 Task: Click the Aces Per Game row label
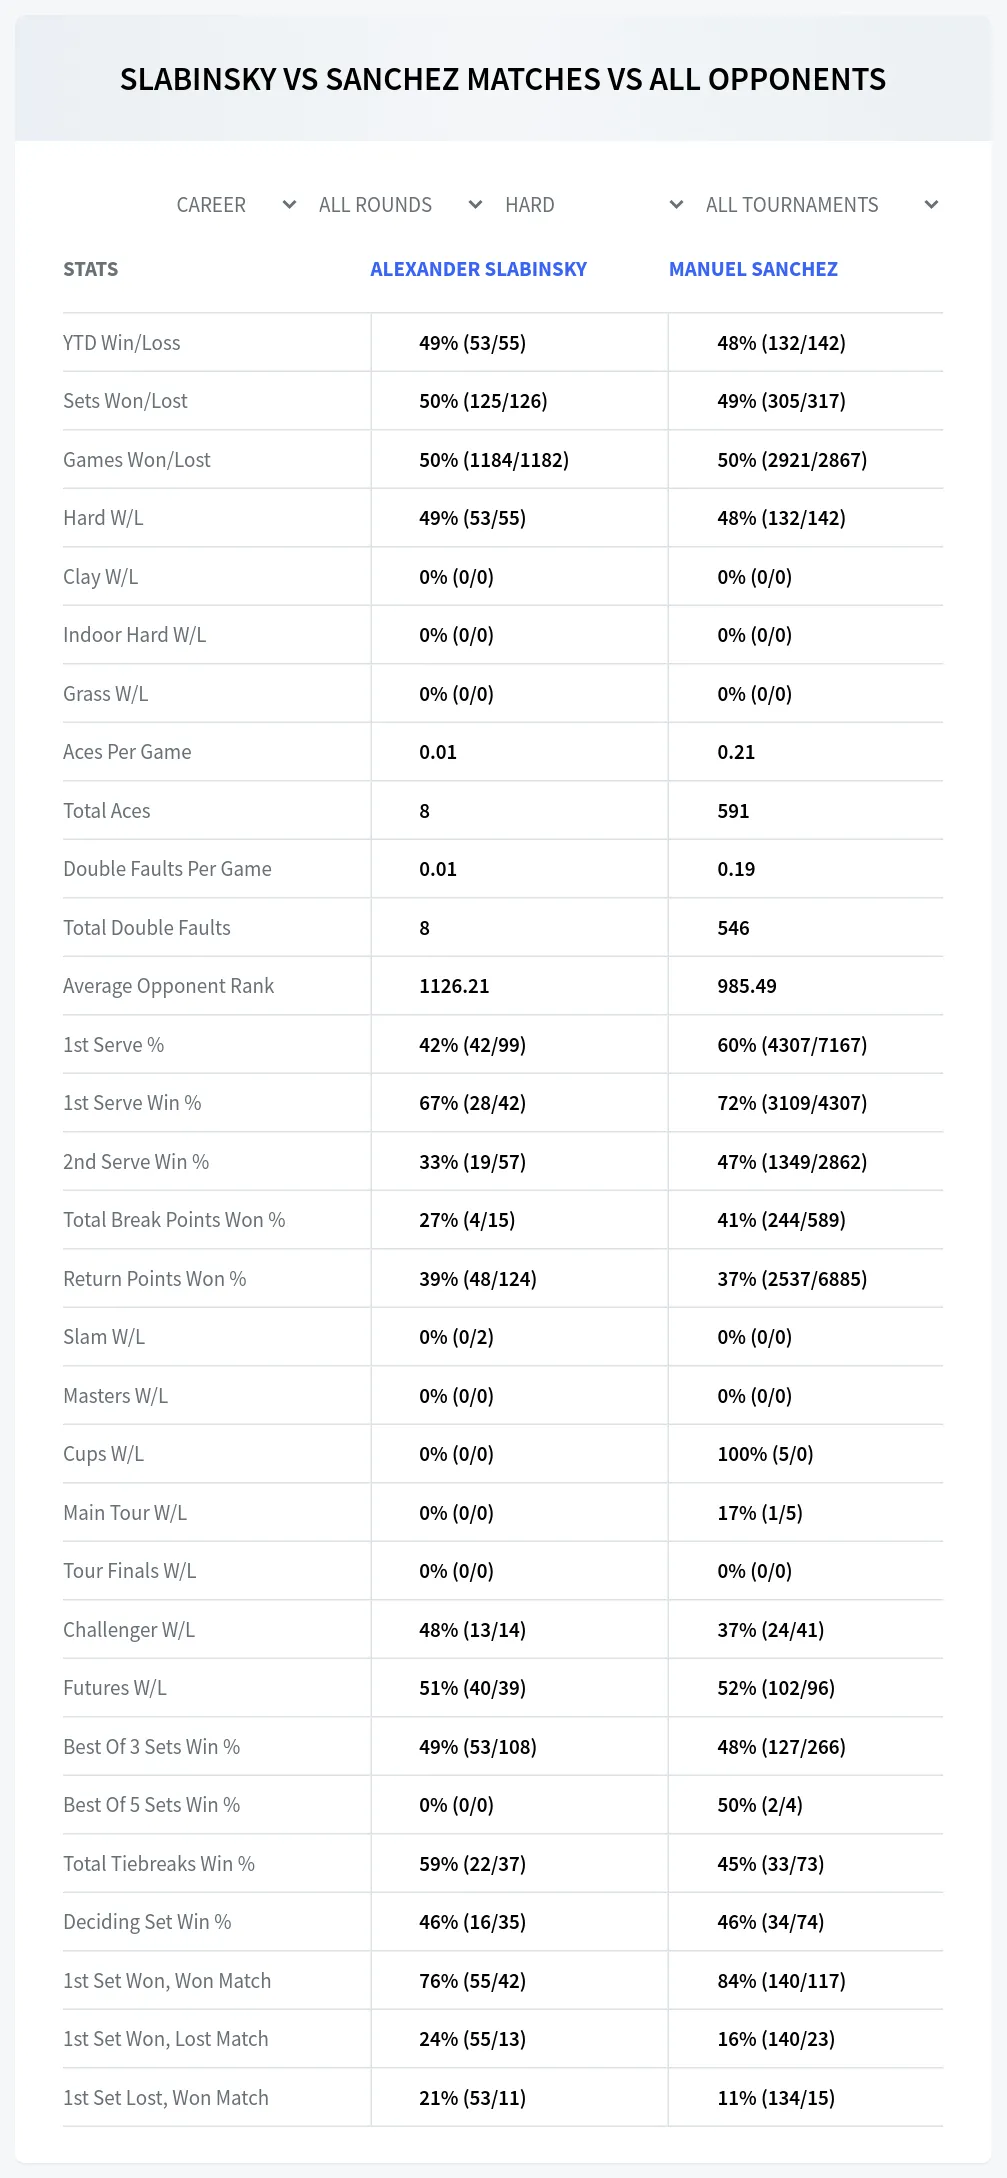pyautogui.click(x=127, y=752)
